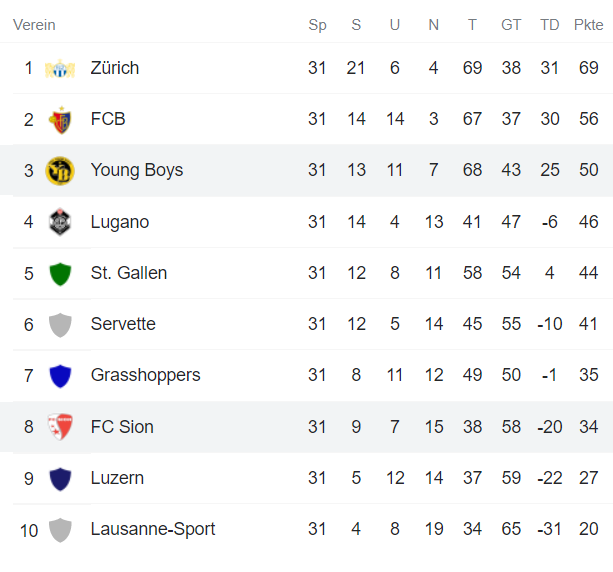Click the grey Servette shield icon
613x572 pixels.
pyautogui.click(x=60, y=325)
